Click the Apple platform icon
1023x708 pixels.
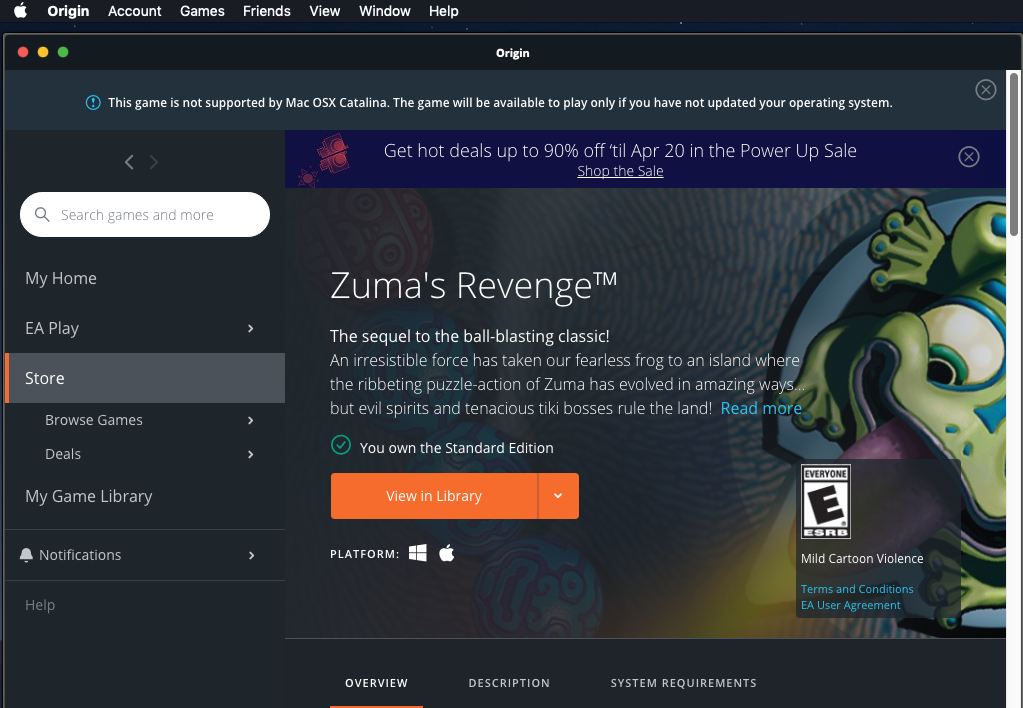447,553
